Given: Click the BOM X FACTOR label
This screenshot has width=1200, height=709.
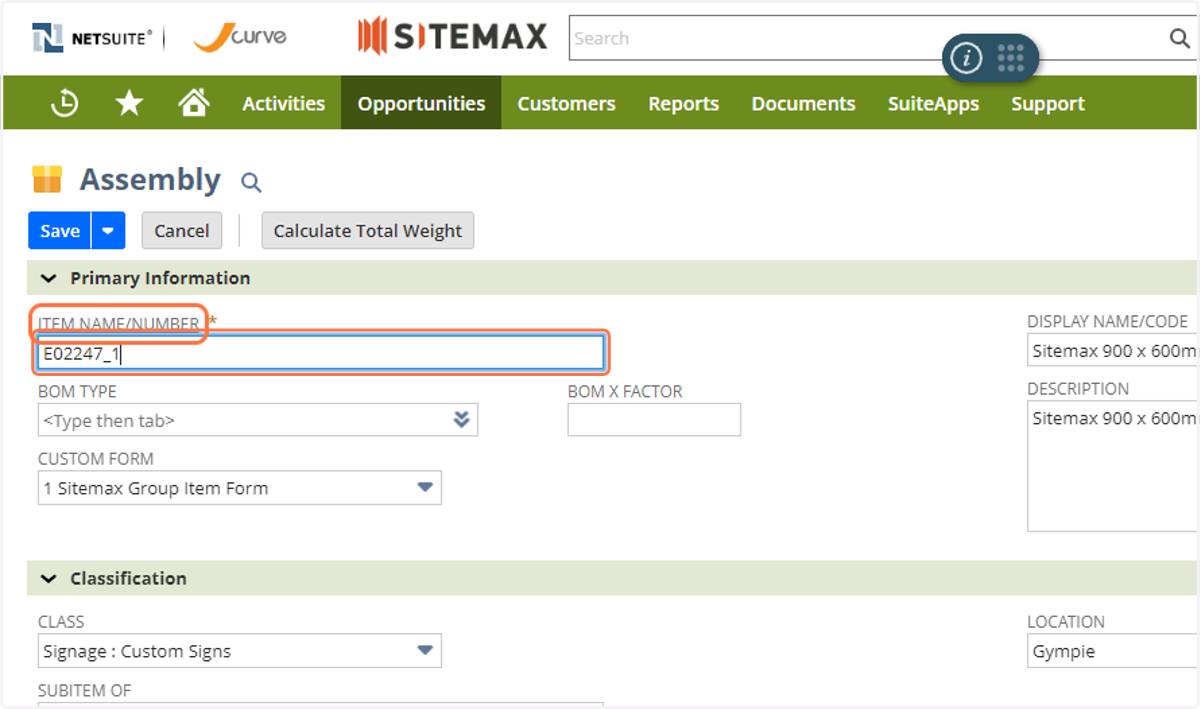Looking at the screenshot, I should click(625, 391).
